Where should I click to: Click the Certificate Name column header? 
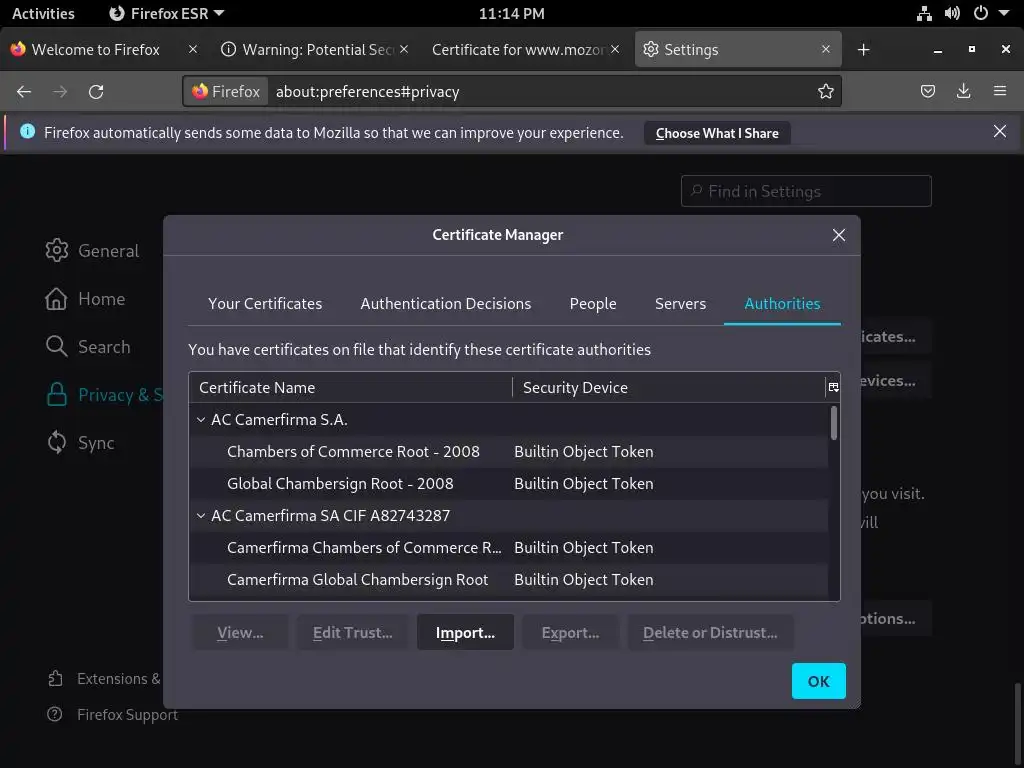point(350,387)
